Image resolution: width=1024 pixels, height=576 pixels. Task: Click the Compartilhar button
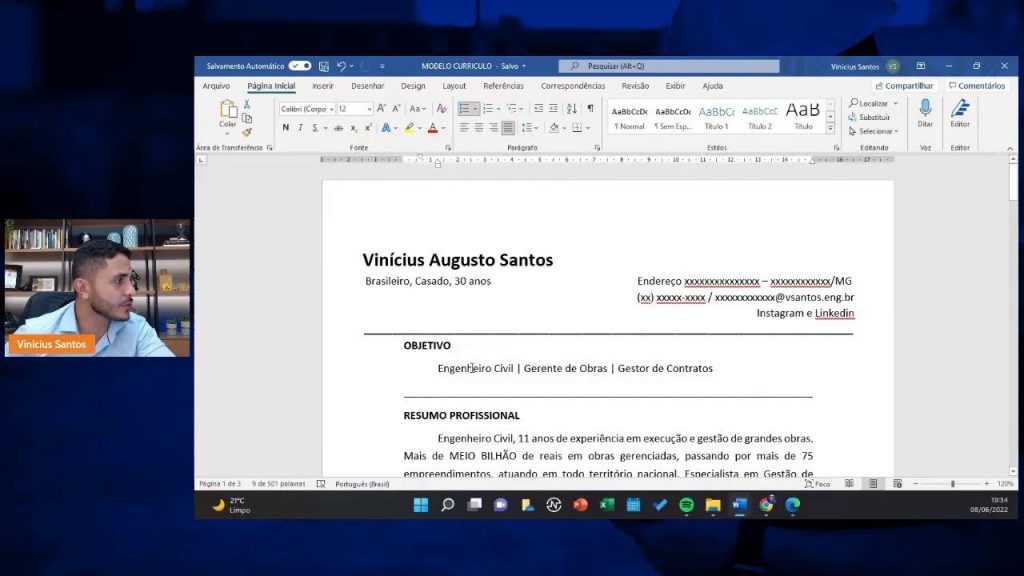[904, 86]
